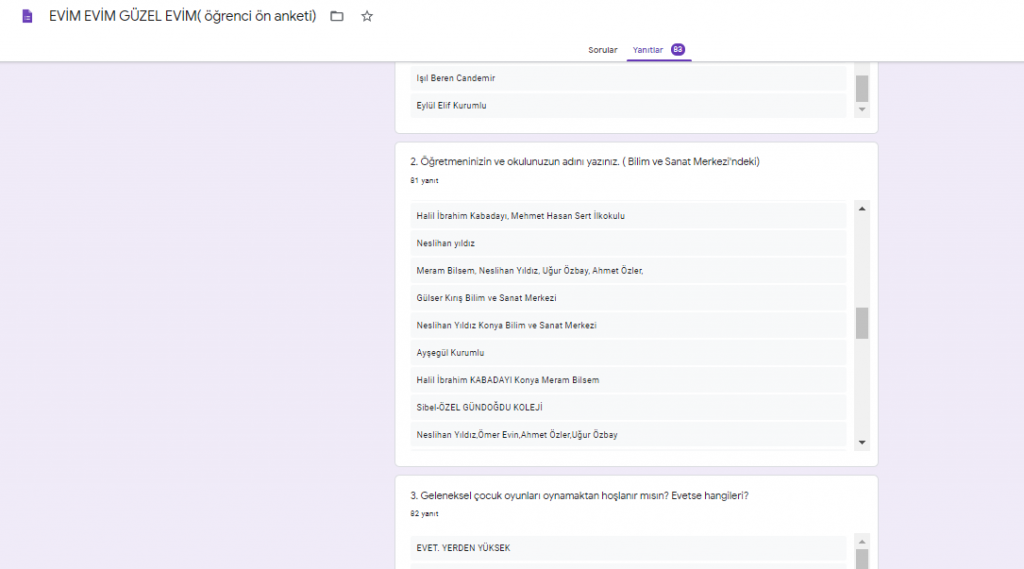Viewport: 1024px width, 569px height.
Task: Click the 'Işıl Beren Candemir' response row
Action: (455, 78)
